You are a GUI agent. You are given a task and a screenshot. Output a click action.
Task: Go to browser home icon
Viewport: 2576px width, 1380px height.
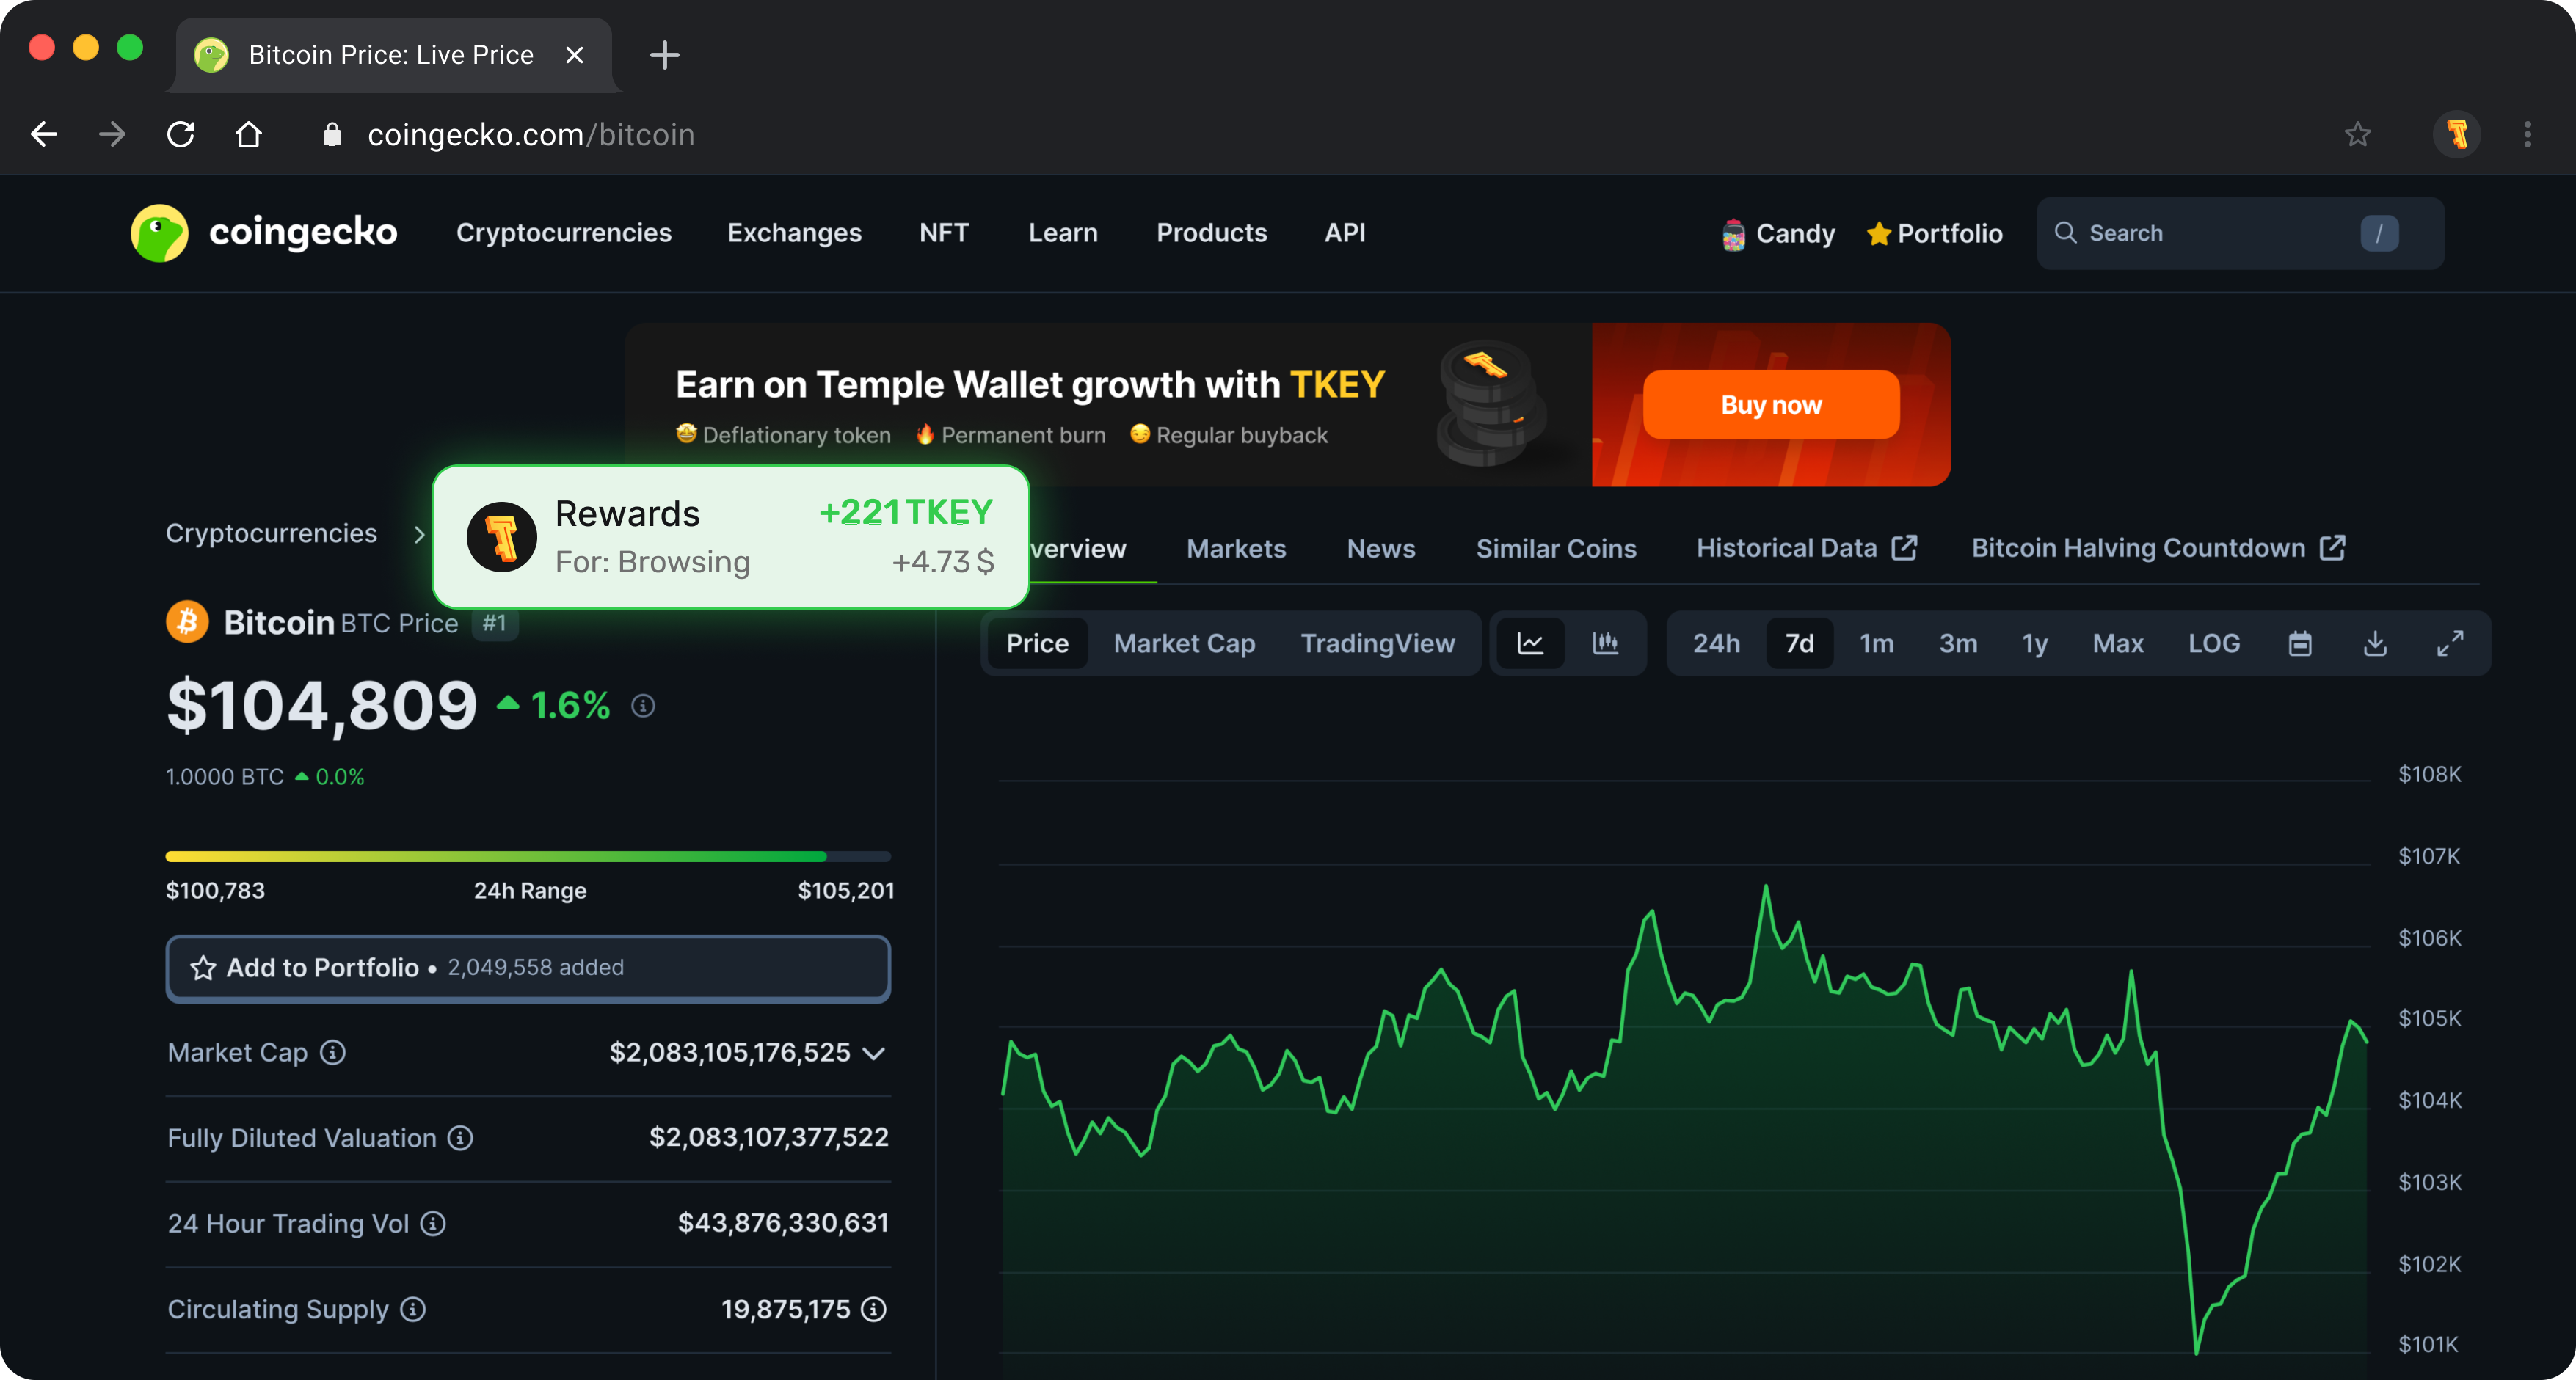[248, 134]
